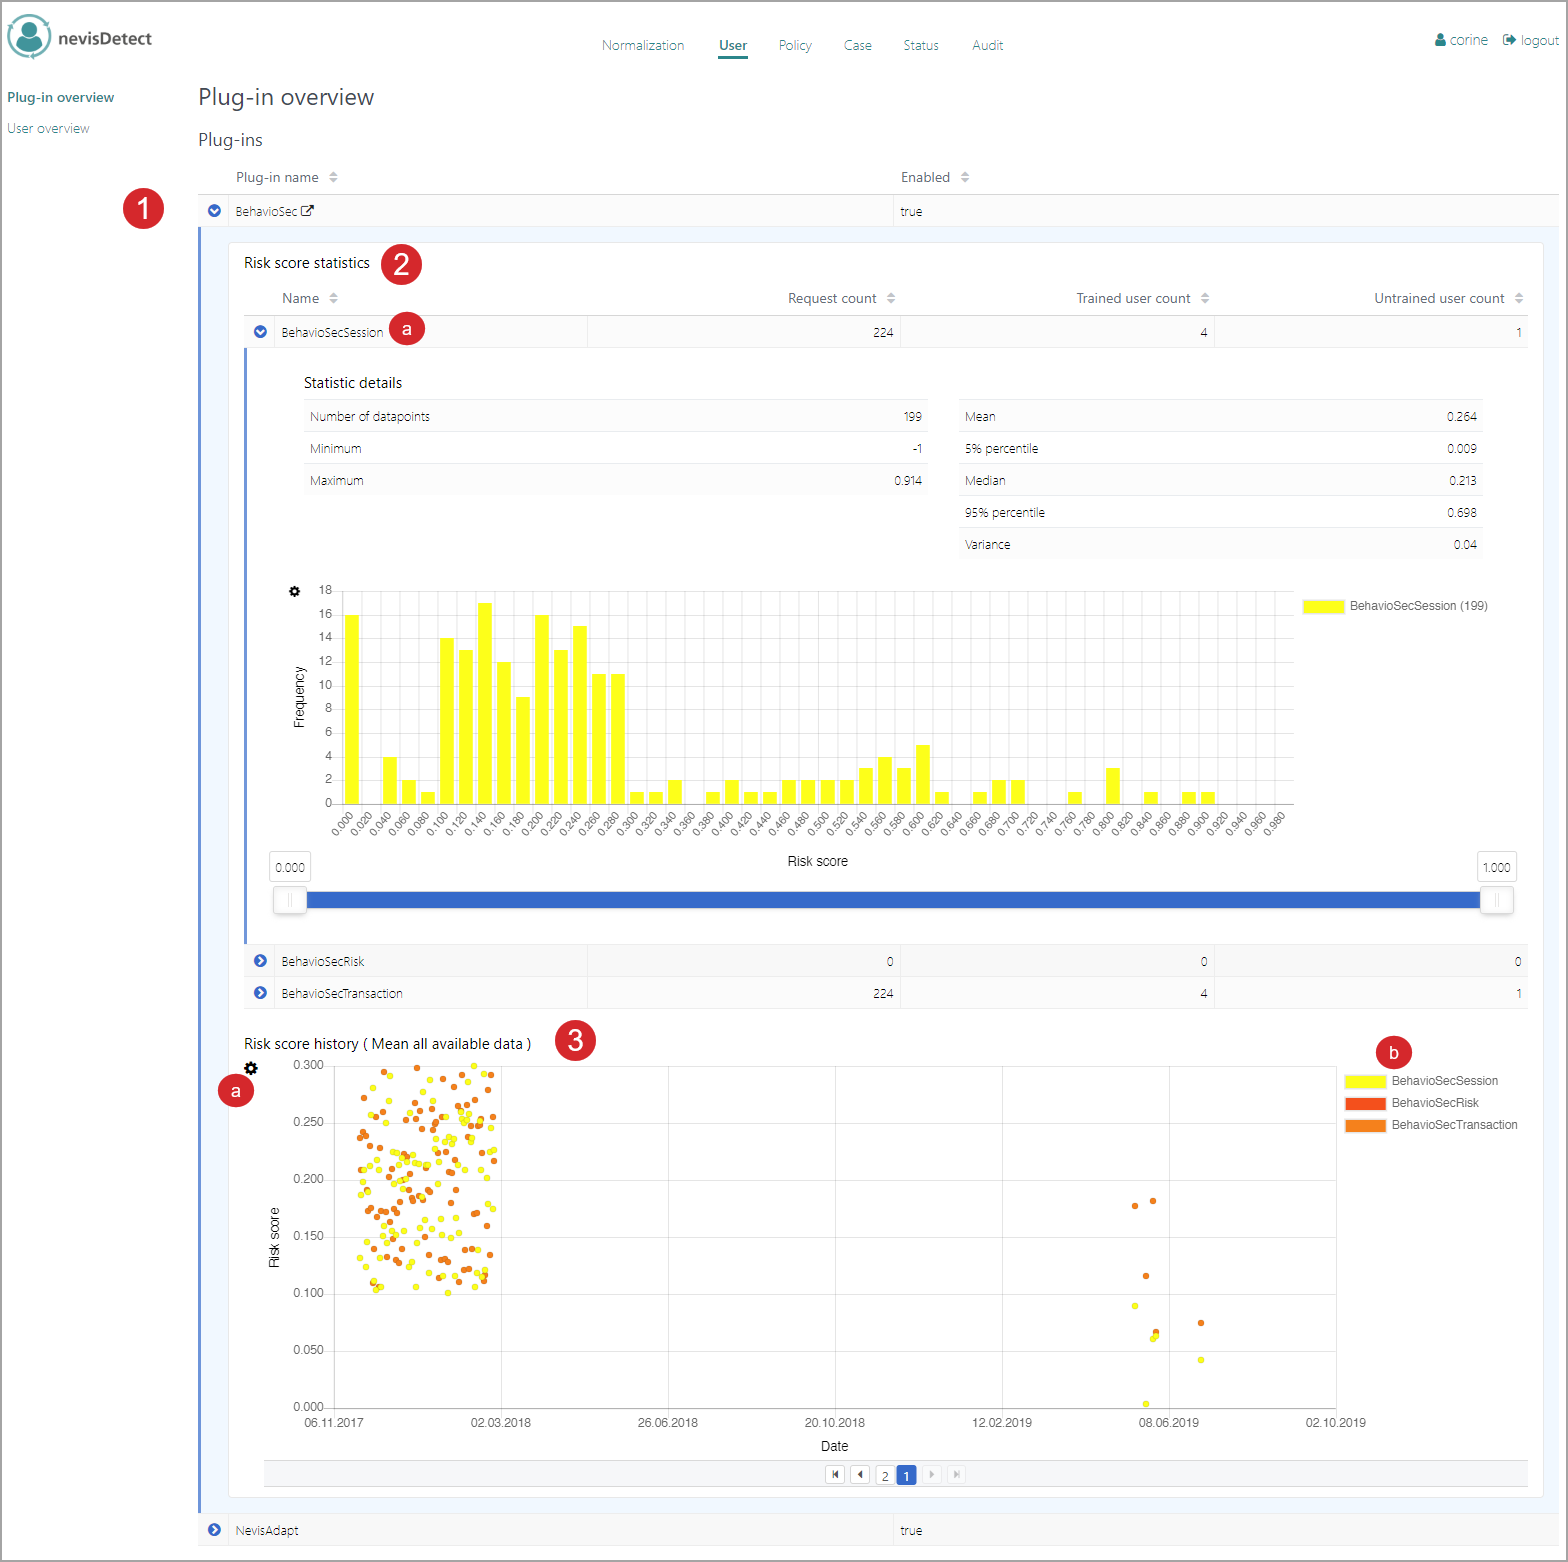
Task: Toggle BehavioSecSession history legend swatch
Action: [x=1365, y=1081]
